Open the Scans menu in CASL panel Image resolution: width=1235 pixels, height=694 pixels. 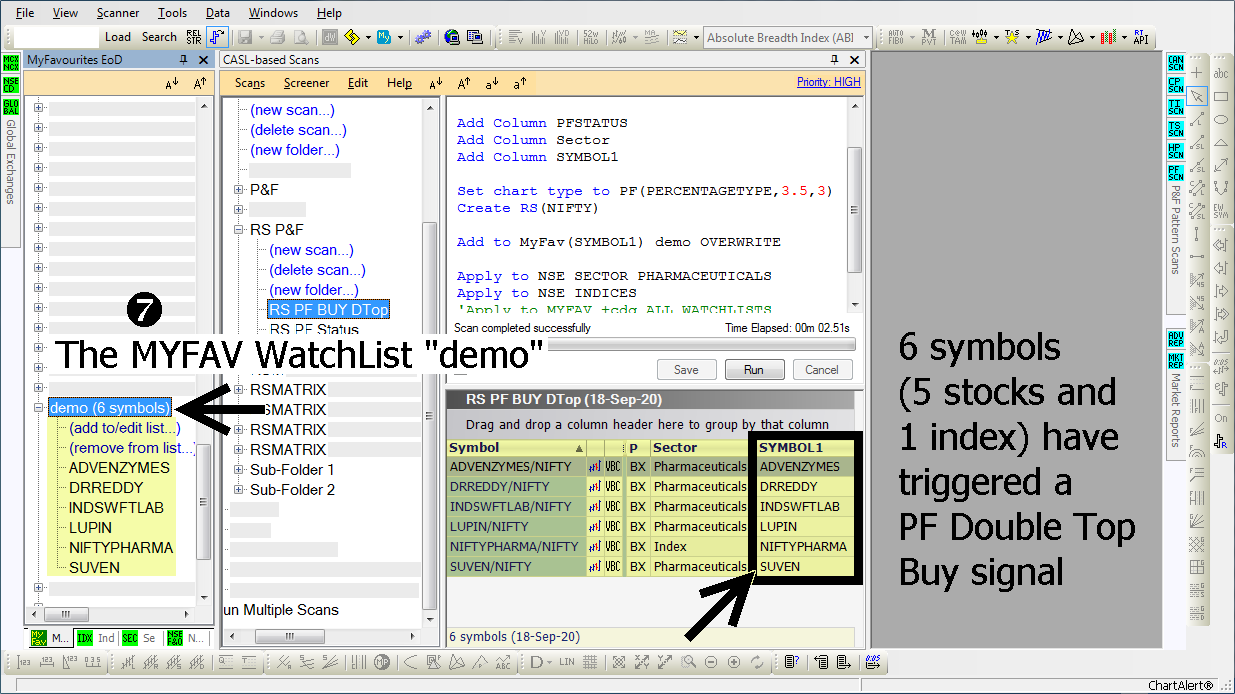coord(250,83)
